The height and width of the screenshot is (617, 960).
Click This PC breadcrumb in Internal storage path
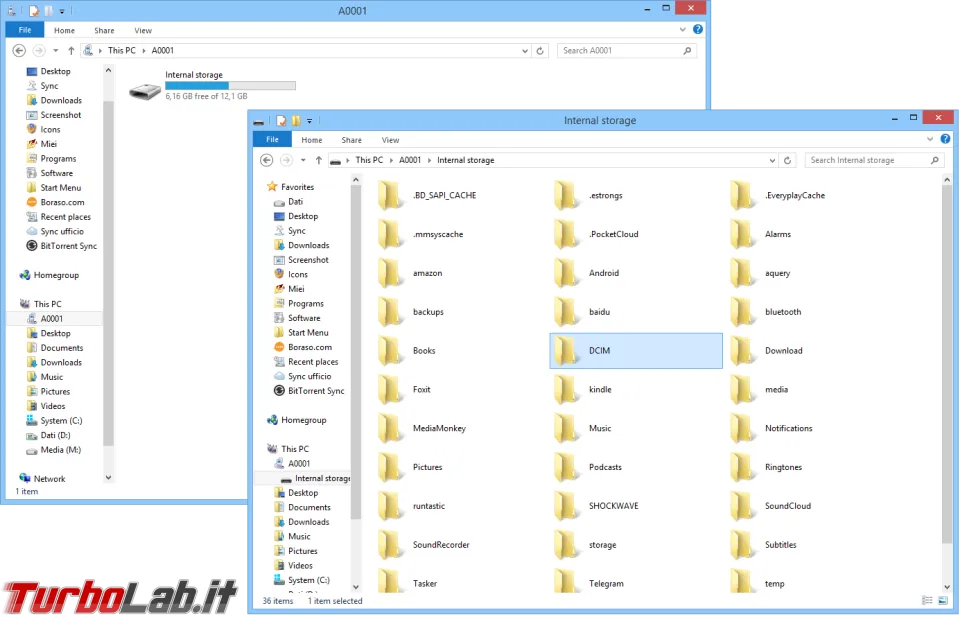click(369, 160)
